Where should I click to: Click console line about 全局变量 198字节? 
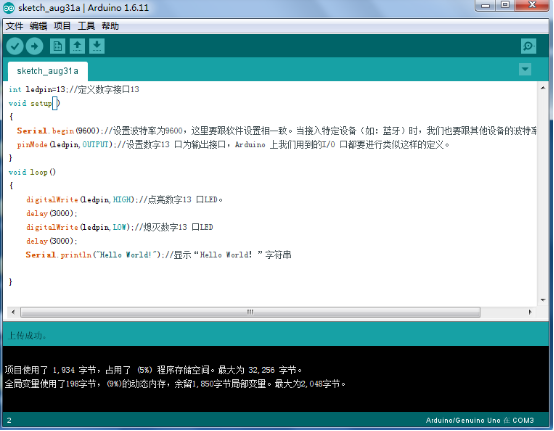point(175,384)
